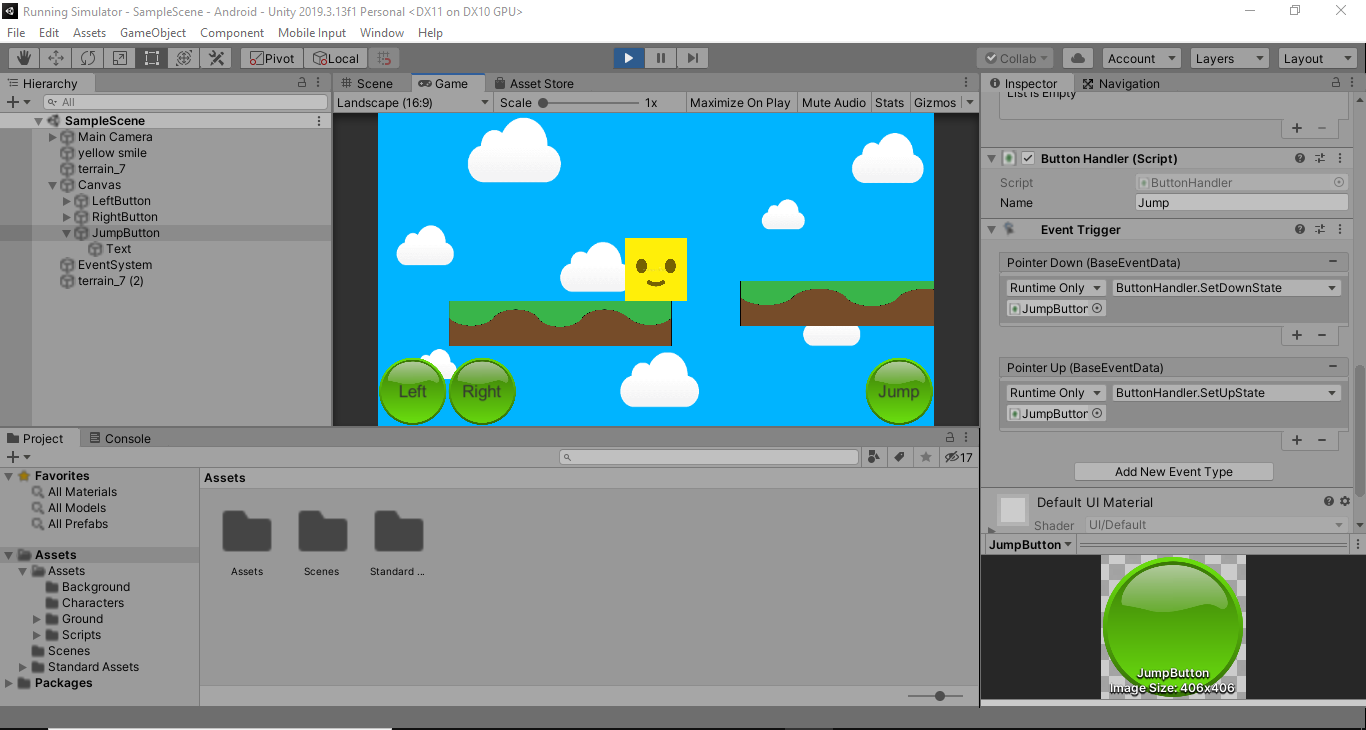The image size is (1366, 730).
Task: Expand the Main Camera node
Action: point(53,137)
